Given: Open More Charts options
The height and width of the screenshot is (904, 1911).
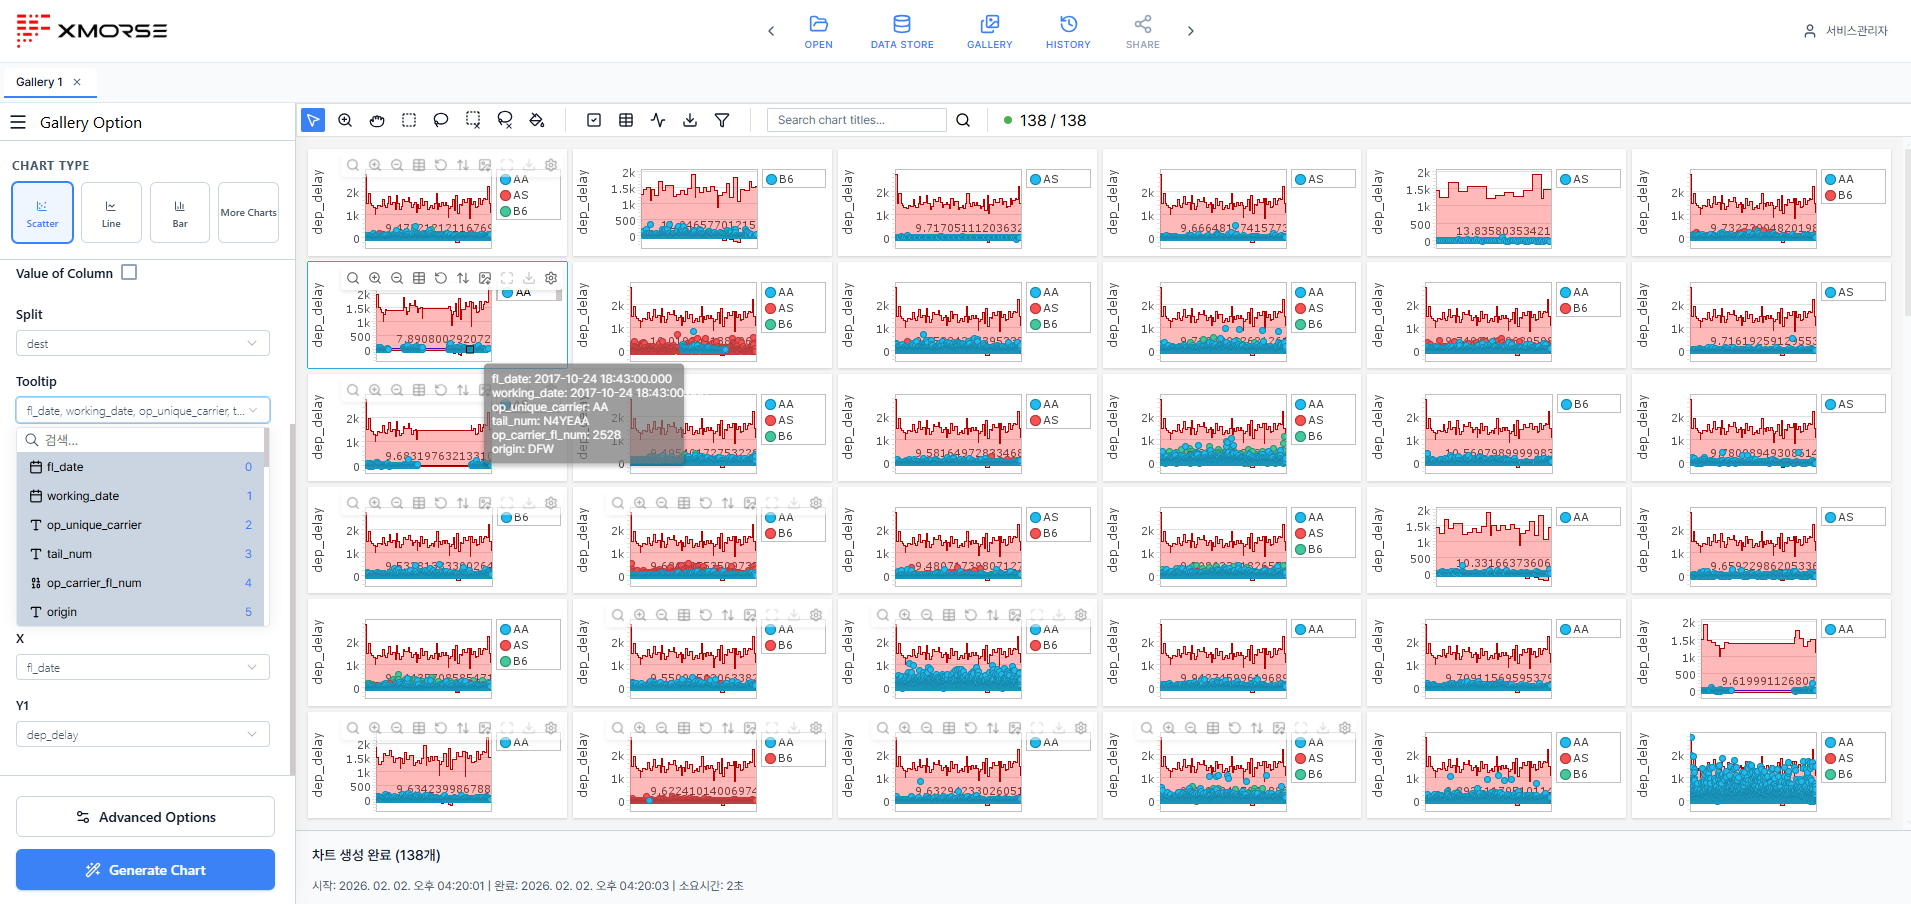Looking at the screenshot, I should 248,212.
